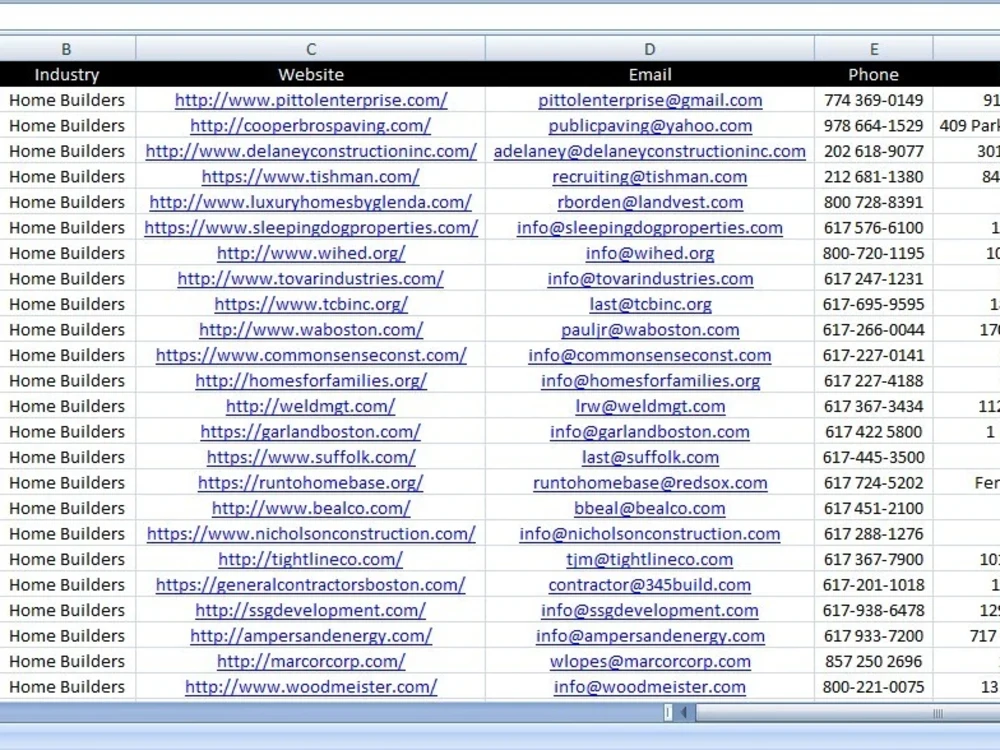Click email info@commonsenseconst.com
This screenshot has height=750, width=1000.
[x=650, y=355]
